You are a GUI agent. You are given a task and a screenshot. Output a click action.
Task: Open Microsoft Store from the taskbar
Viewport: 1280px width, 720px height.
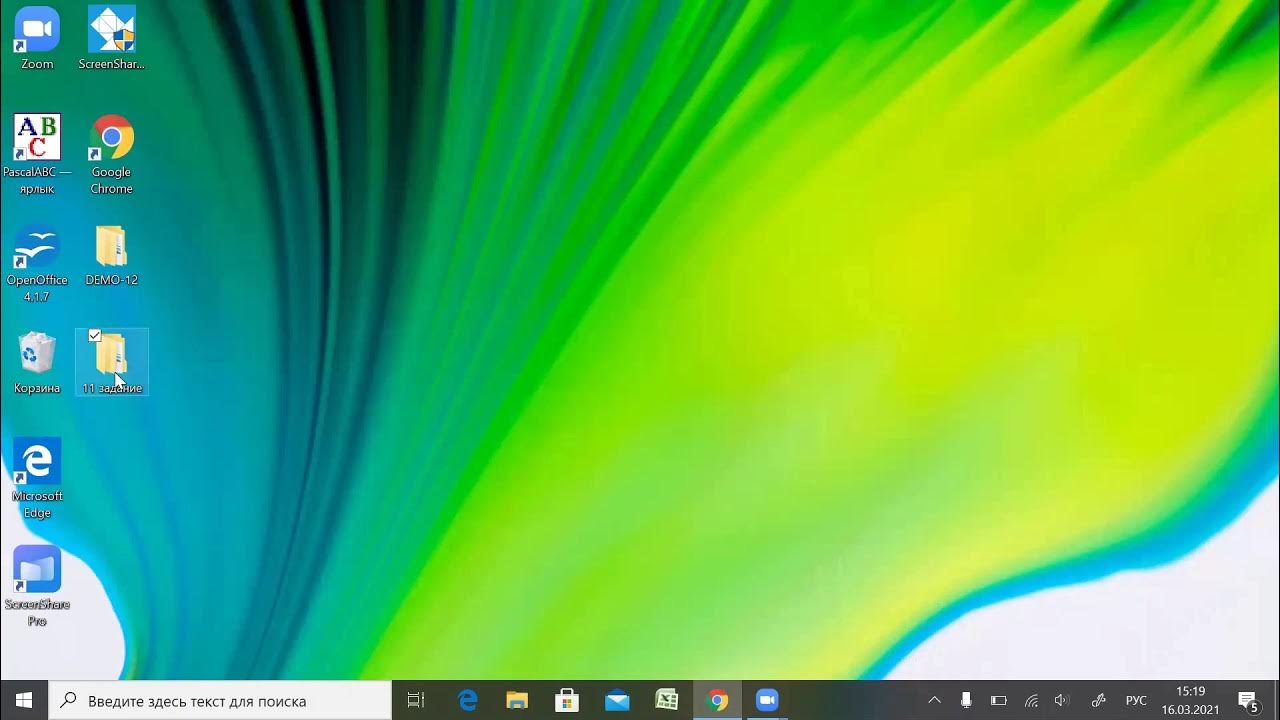click(567, 701)
